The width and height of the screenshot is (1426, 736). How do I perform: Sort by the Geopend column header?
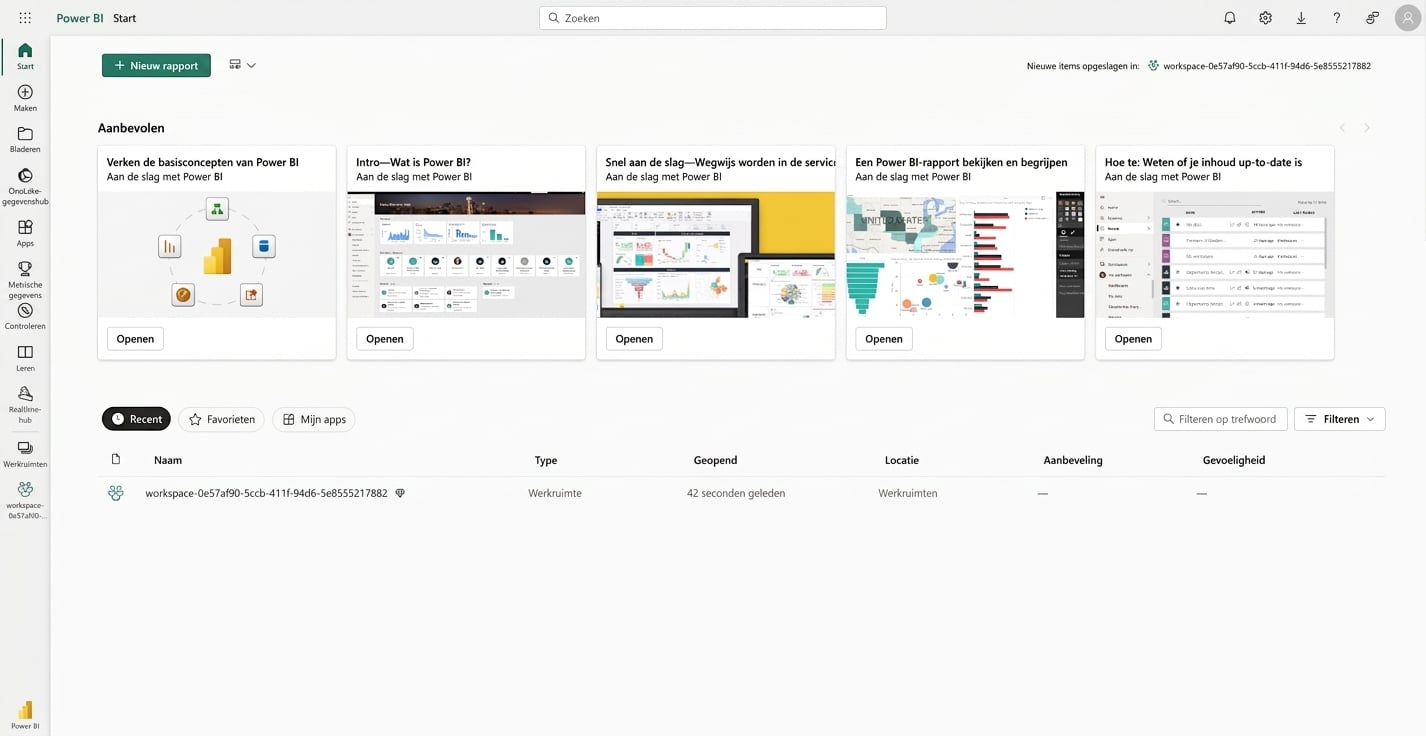715,460
